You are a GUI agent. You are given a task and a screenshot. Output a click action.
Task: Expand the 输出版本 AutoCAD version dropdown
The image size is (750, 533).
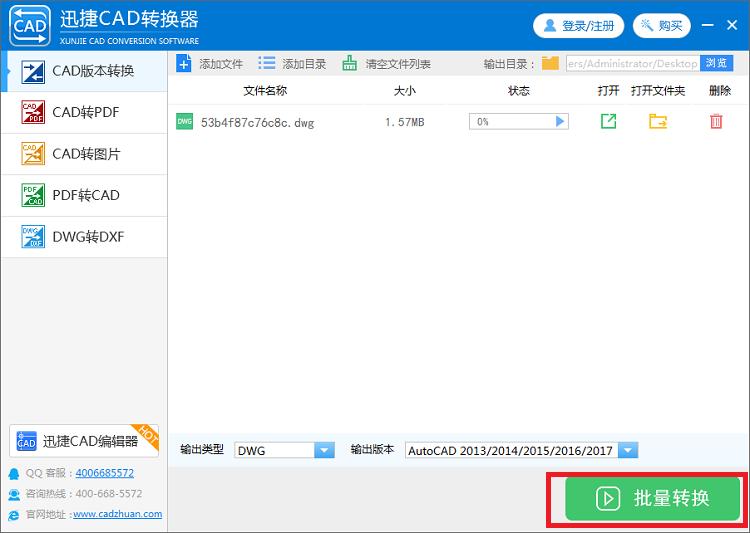click(x=628, y=450)
